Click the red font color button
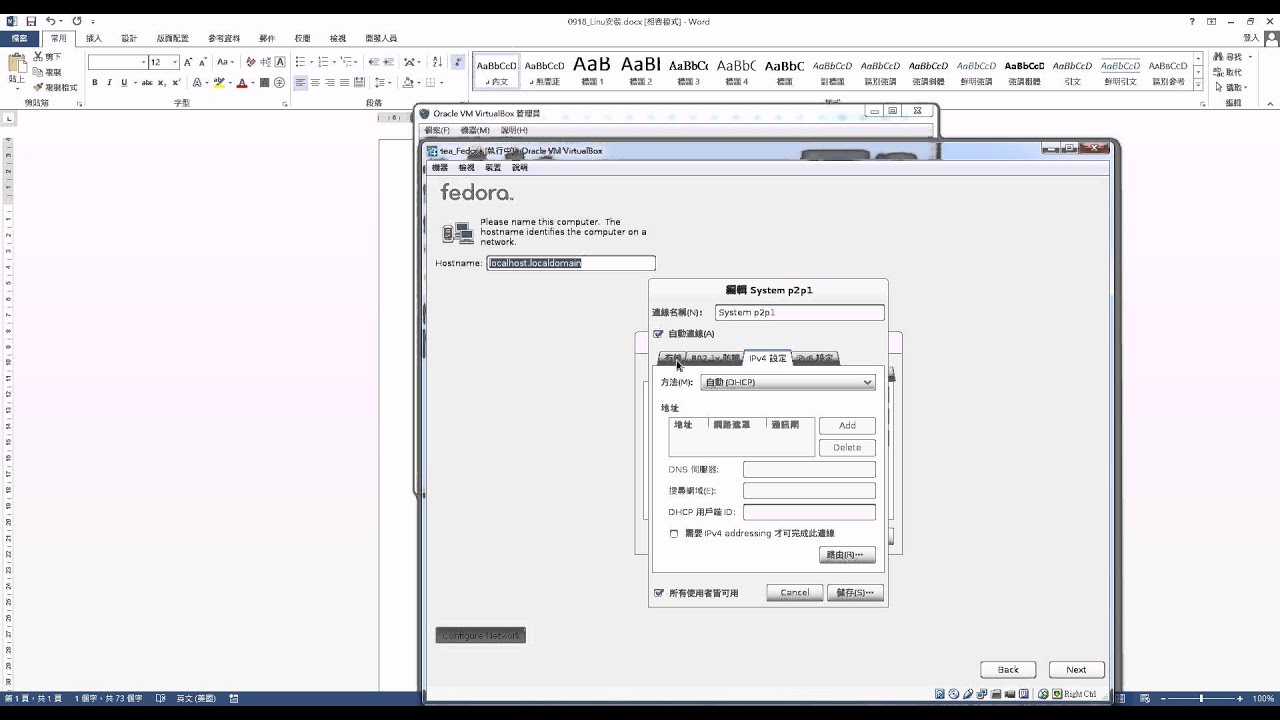 click(x=242, y=83)
